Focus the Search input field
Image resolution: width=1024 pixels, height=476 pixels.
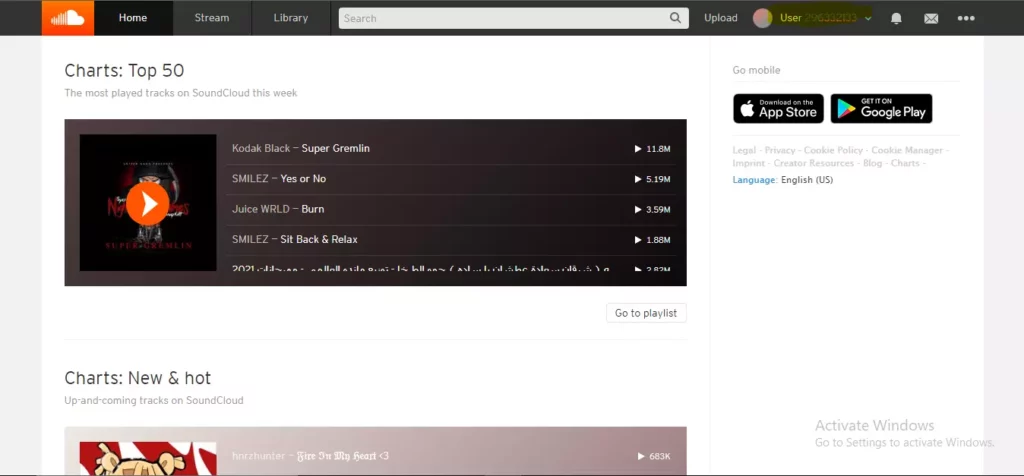(513, 18)
